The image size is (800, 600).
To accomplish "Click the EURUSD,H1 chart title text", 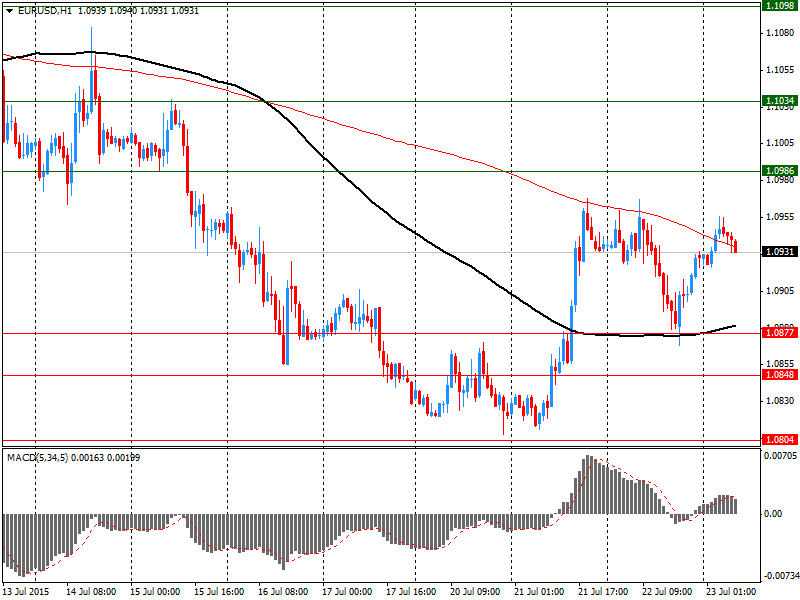I will coord(44,11).
